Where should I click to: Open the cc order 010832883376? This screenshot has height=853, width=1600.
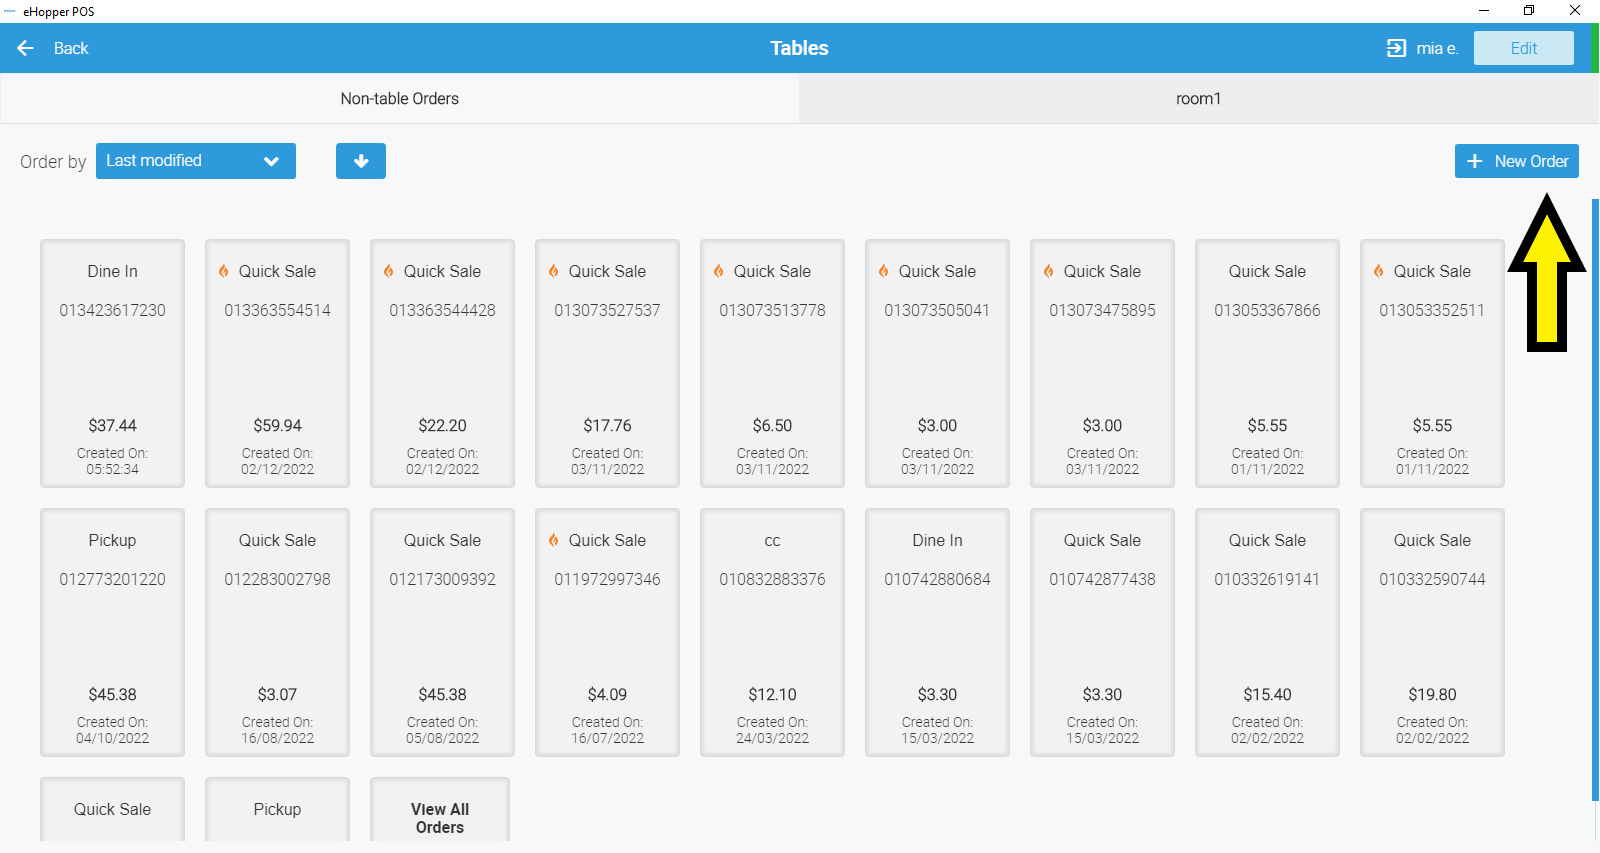point(773,632)
